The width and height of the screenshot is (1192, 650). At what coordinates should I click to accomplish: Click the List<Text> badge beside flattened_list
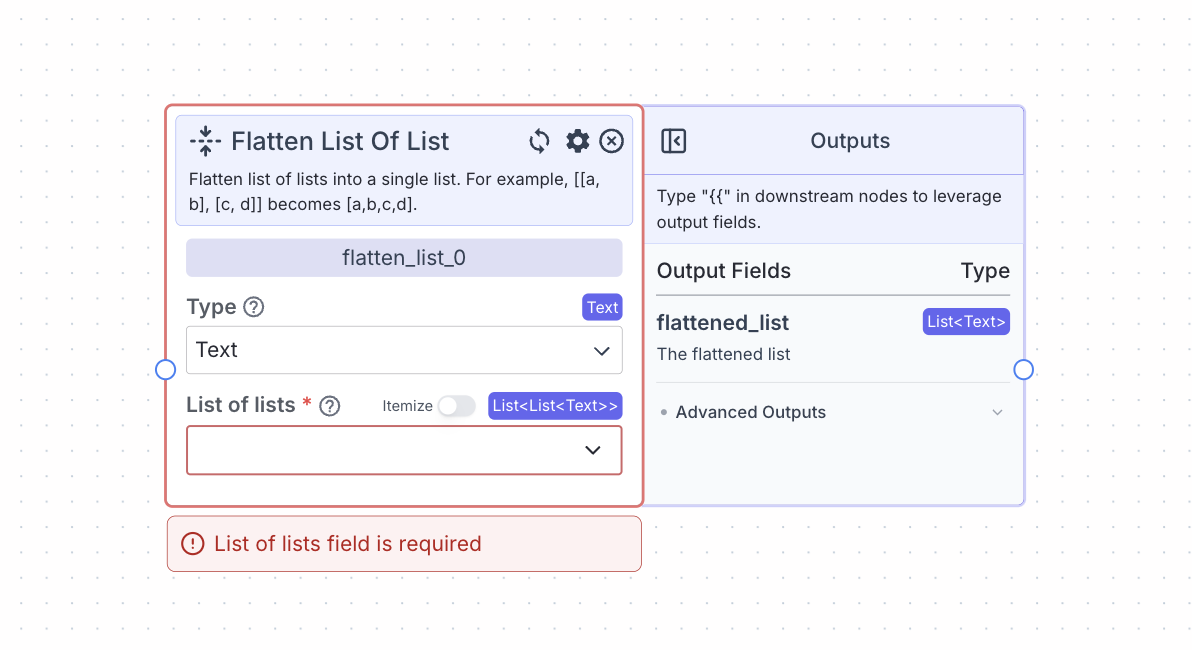pyautogui.click(x=966, y=321)
